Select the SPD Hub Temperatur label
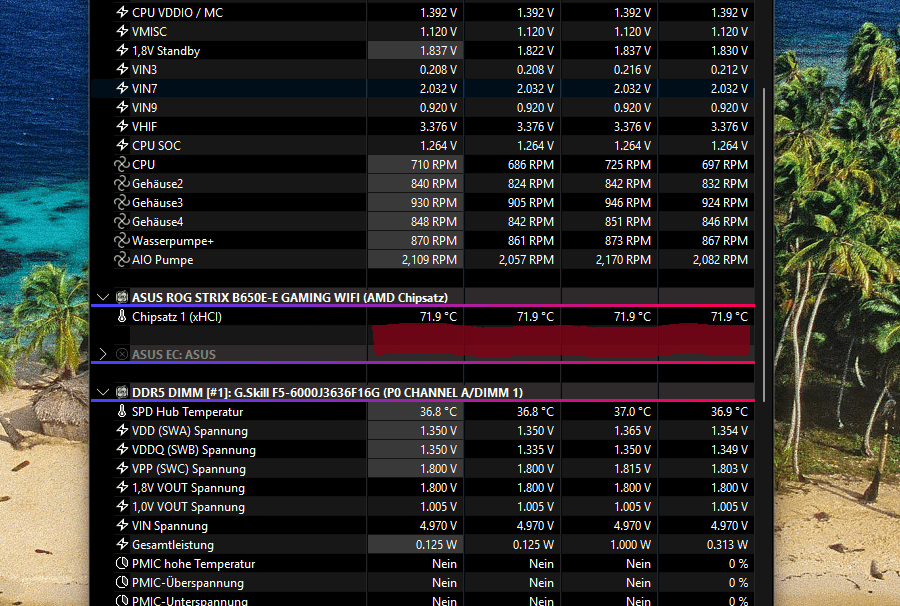Screen dimensions: 900x606 [187, 411]
